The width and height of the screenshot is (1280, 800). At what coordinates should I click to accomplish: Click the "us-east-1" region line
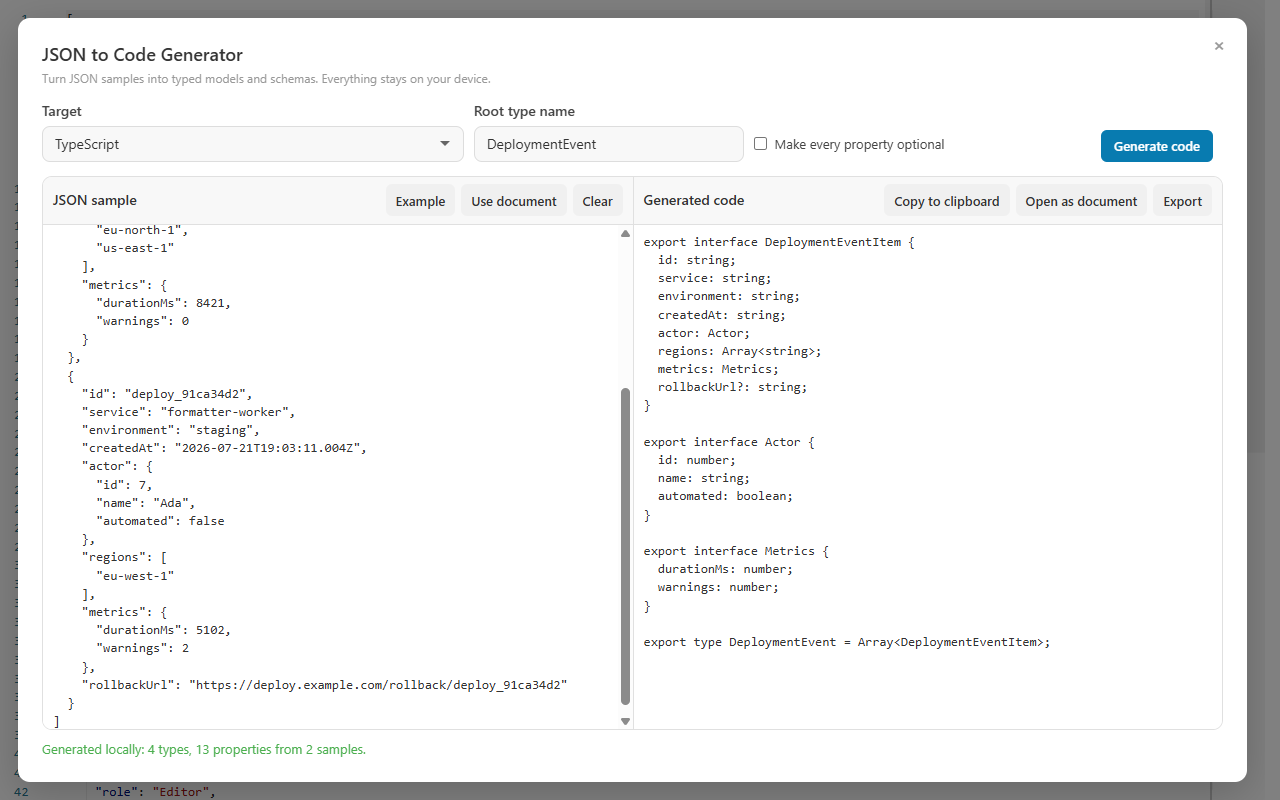tap(136, 248)
